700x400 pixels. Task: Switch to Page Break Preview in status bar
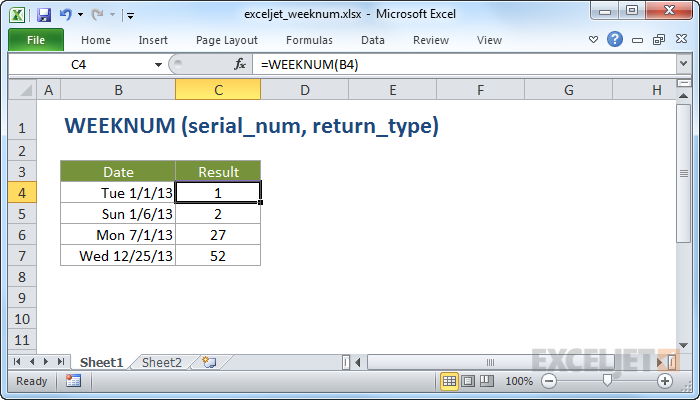(x=487, y=381)
